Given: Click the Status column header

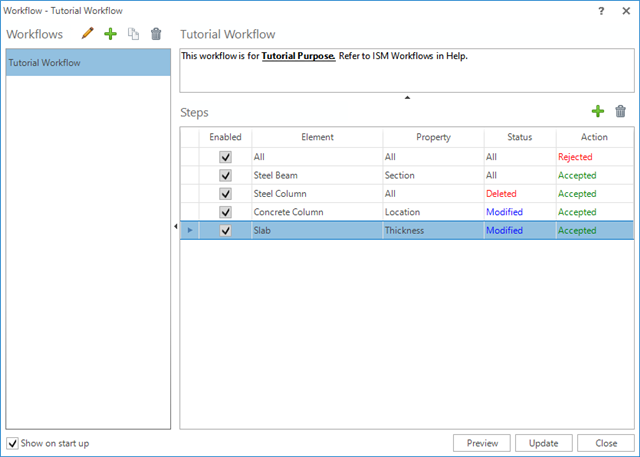Looking at the screenshot, I should point(520,137).
